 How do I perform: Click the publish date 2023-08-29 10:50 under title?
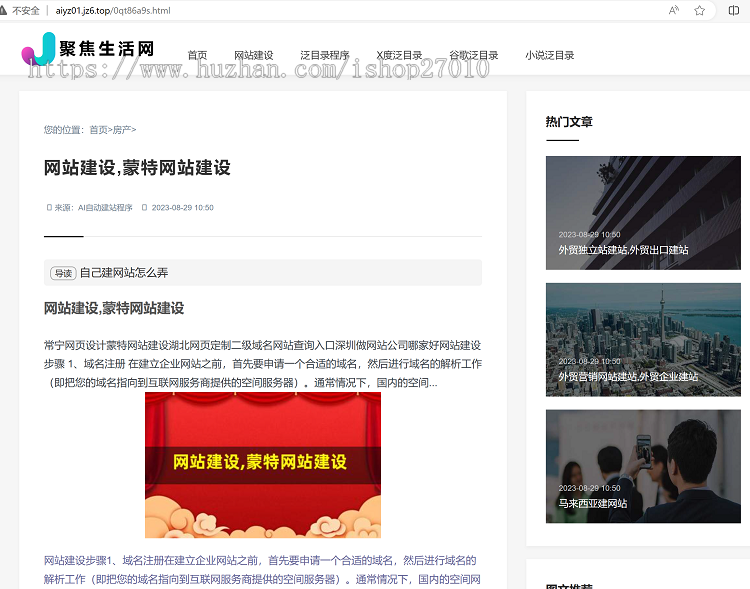(182, 208)
